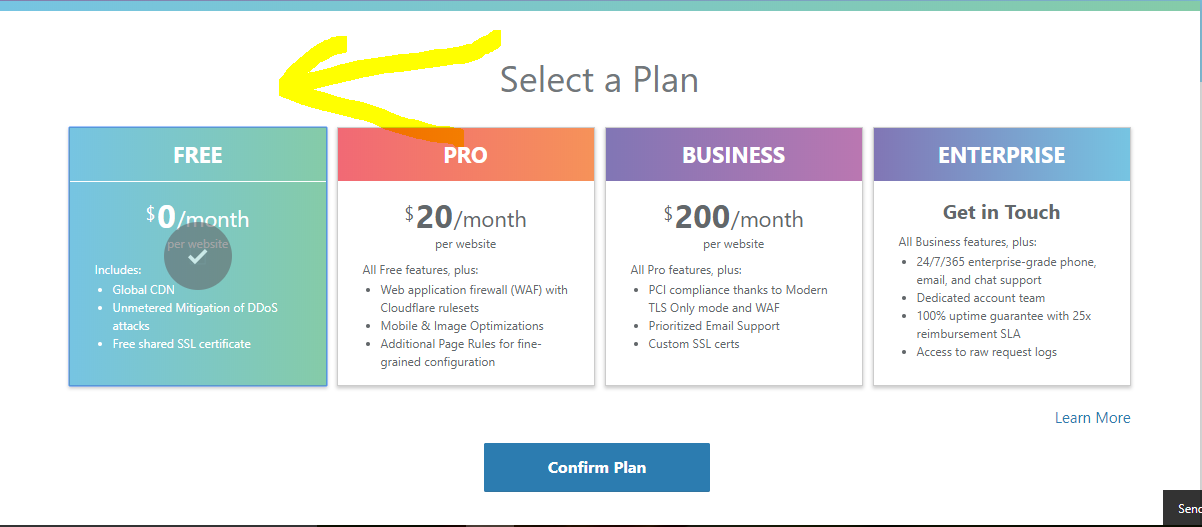Click the $20/month Pro price
This screenshot has width=1202, height=527.
pos(465,218)
